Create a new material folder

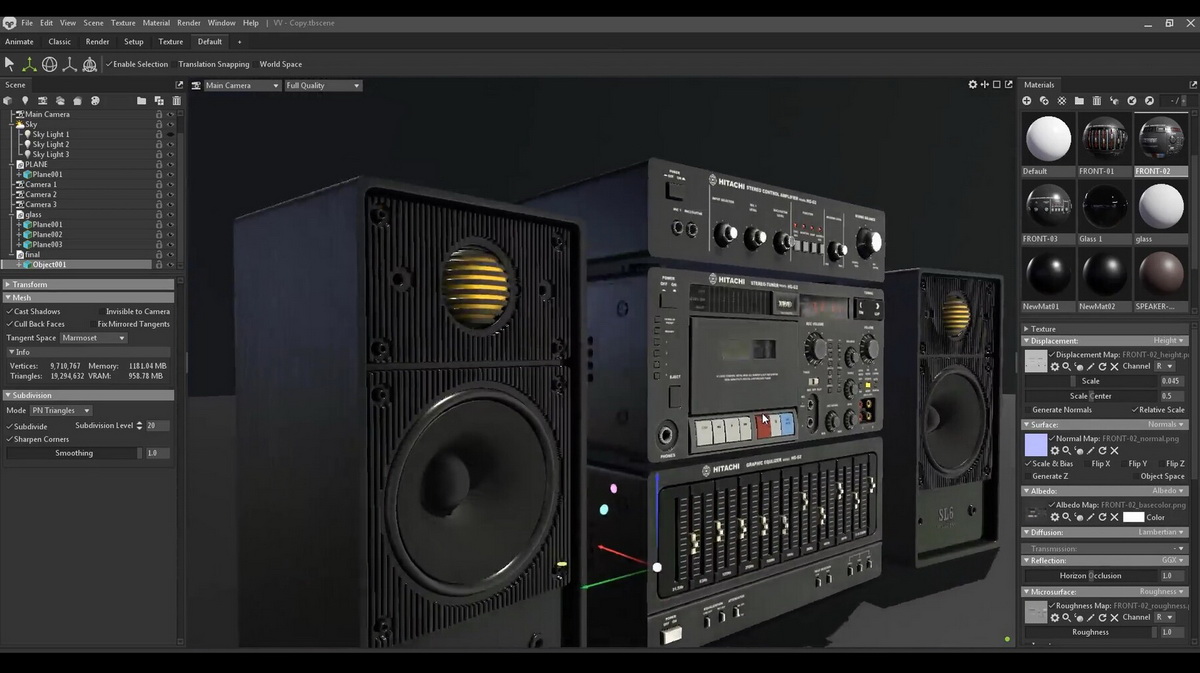coord(1079,101)
